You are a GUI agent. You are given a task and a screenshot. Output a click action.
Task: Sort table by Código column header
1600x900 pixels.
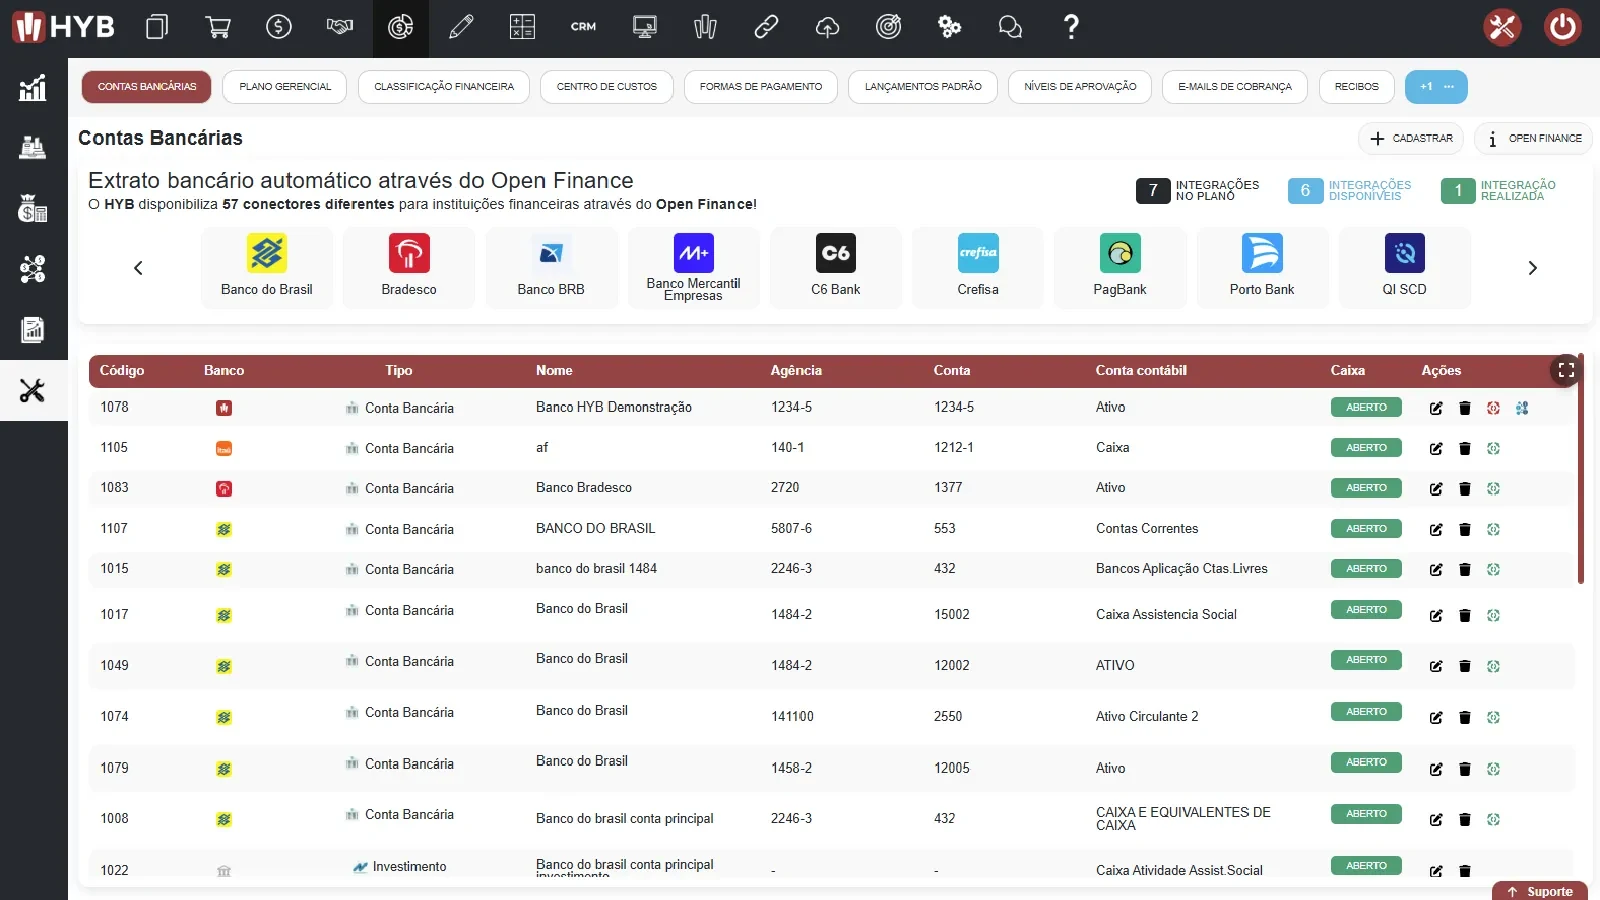122,370
